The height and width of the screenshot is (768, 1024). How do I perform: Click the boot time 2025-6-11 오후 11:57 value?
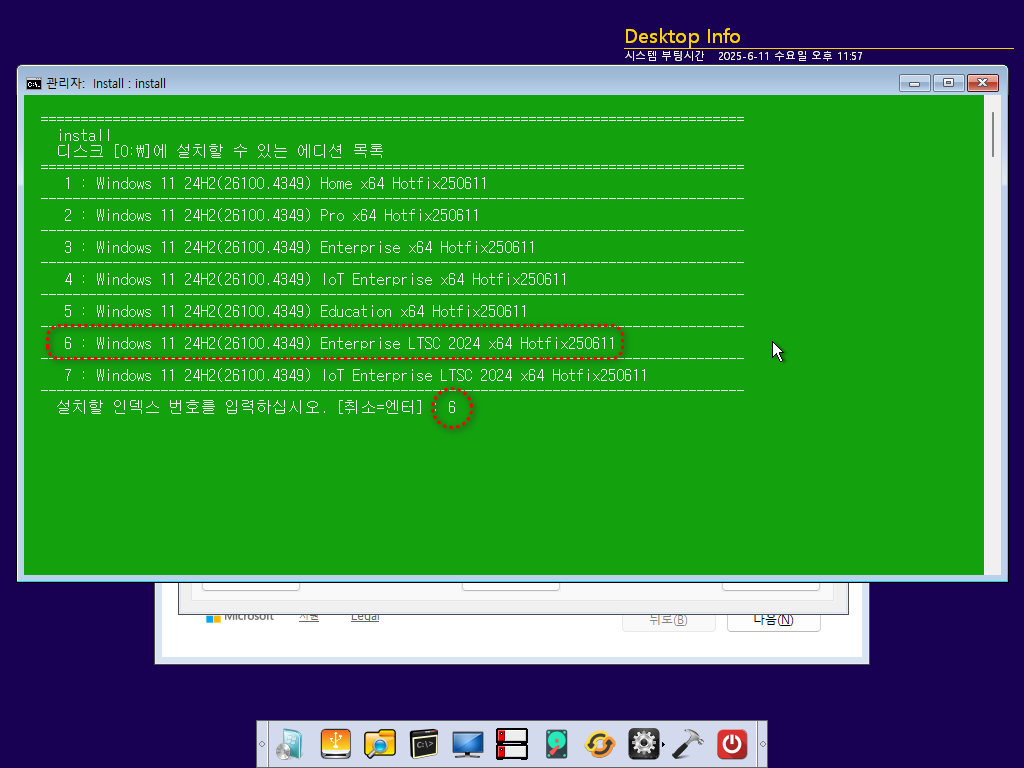point(790,56)
